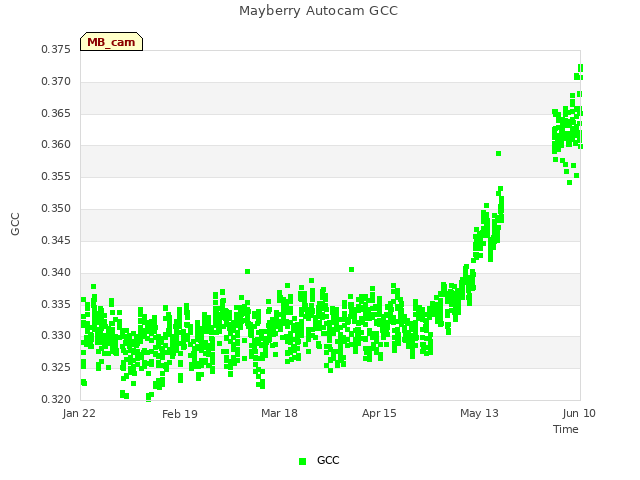
Task: Click the 0.335 y-axis value
Action: (56, 304)
